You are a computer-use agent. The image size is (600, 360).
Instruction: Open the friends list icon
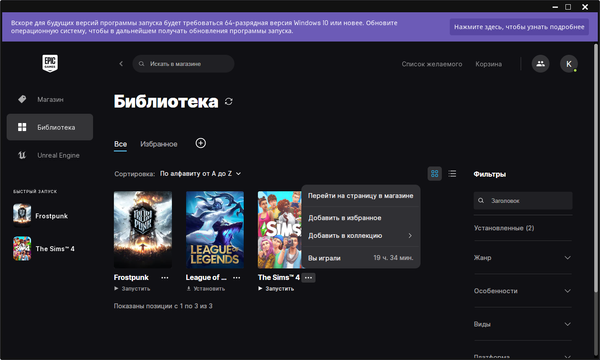click(540, 64)
